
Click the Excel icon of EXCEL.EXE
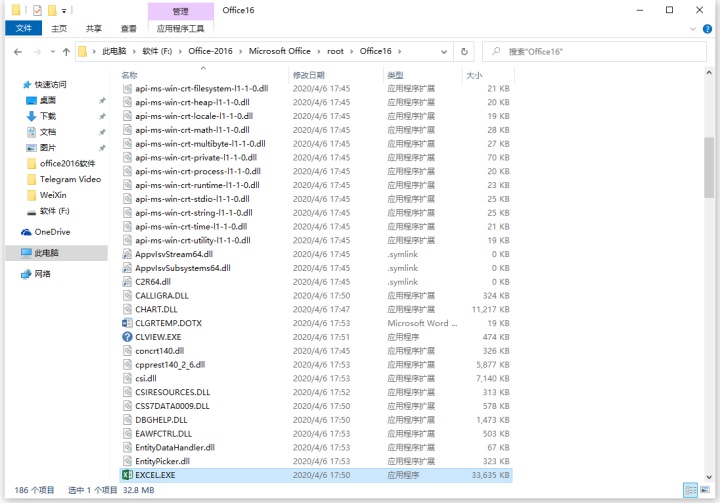click(x=127, y=475)
